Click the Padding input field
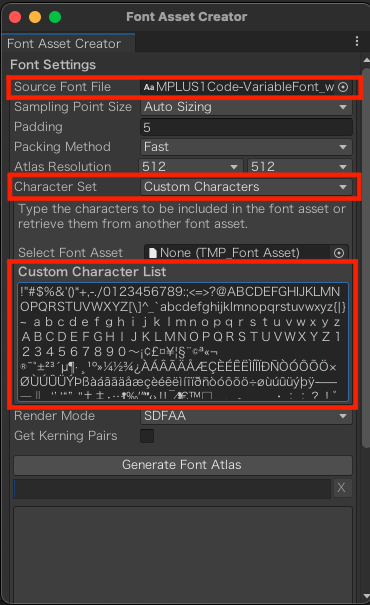 pyautogui.click(x=246, y=127)
